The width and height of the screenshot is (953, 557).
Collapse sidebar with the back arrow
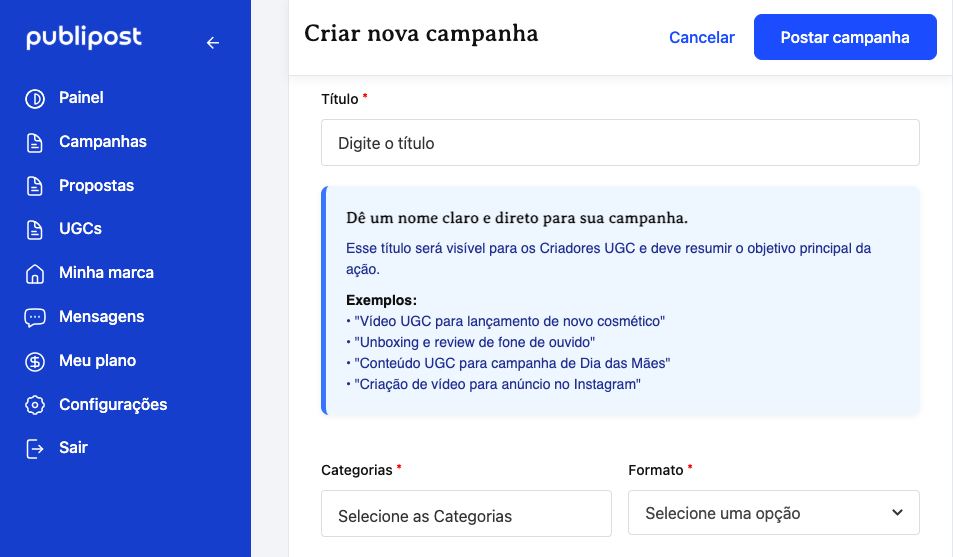tap(212, 42)
